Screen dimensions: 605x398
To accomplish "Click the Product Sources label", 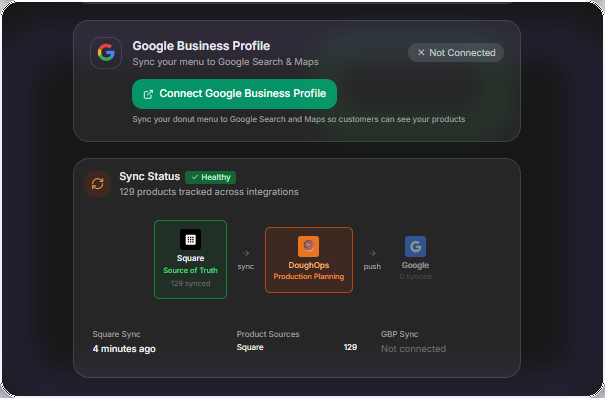I will (268, 334).
